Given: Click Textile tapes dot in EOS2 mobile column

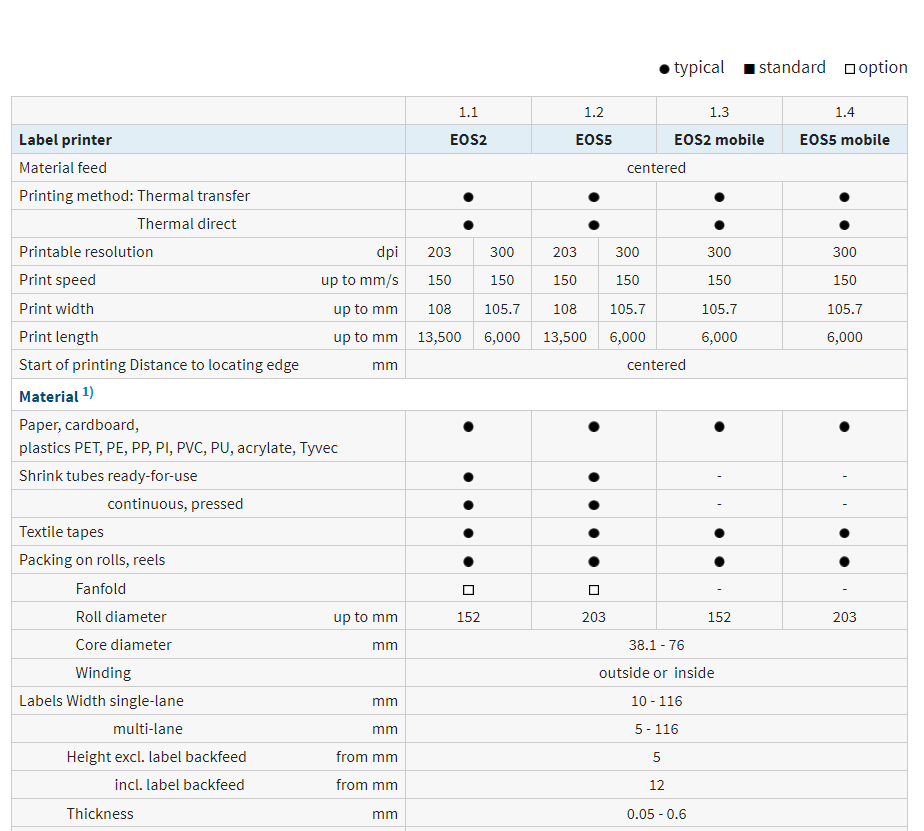Looking at the screenshot, I should click(719, 533).
